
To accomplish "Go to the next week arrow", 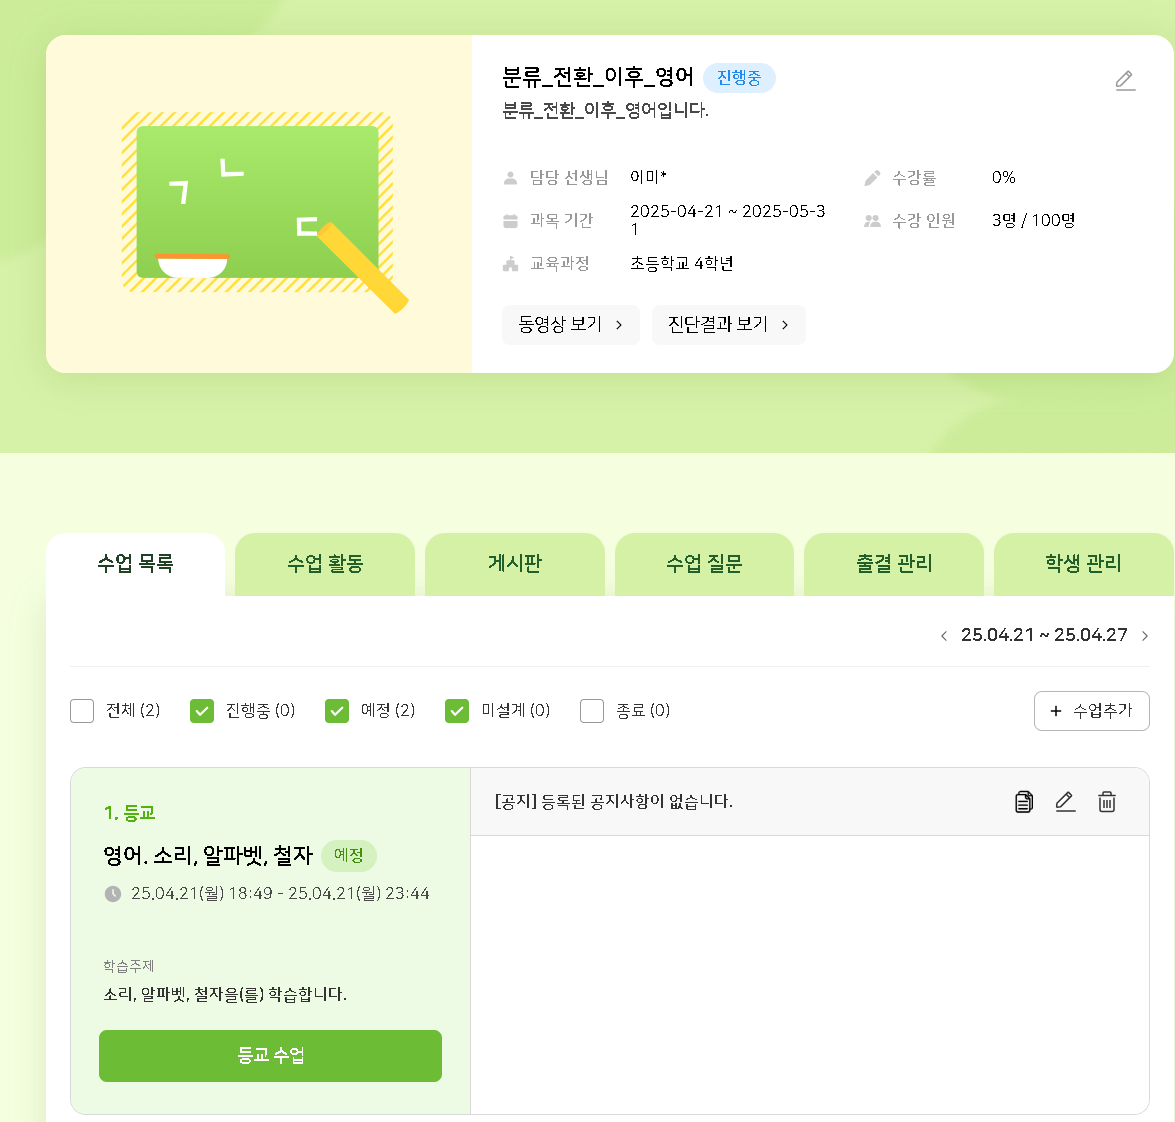I will (x=1145, y=636).
